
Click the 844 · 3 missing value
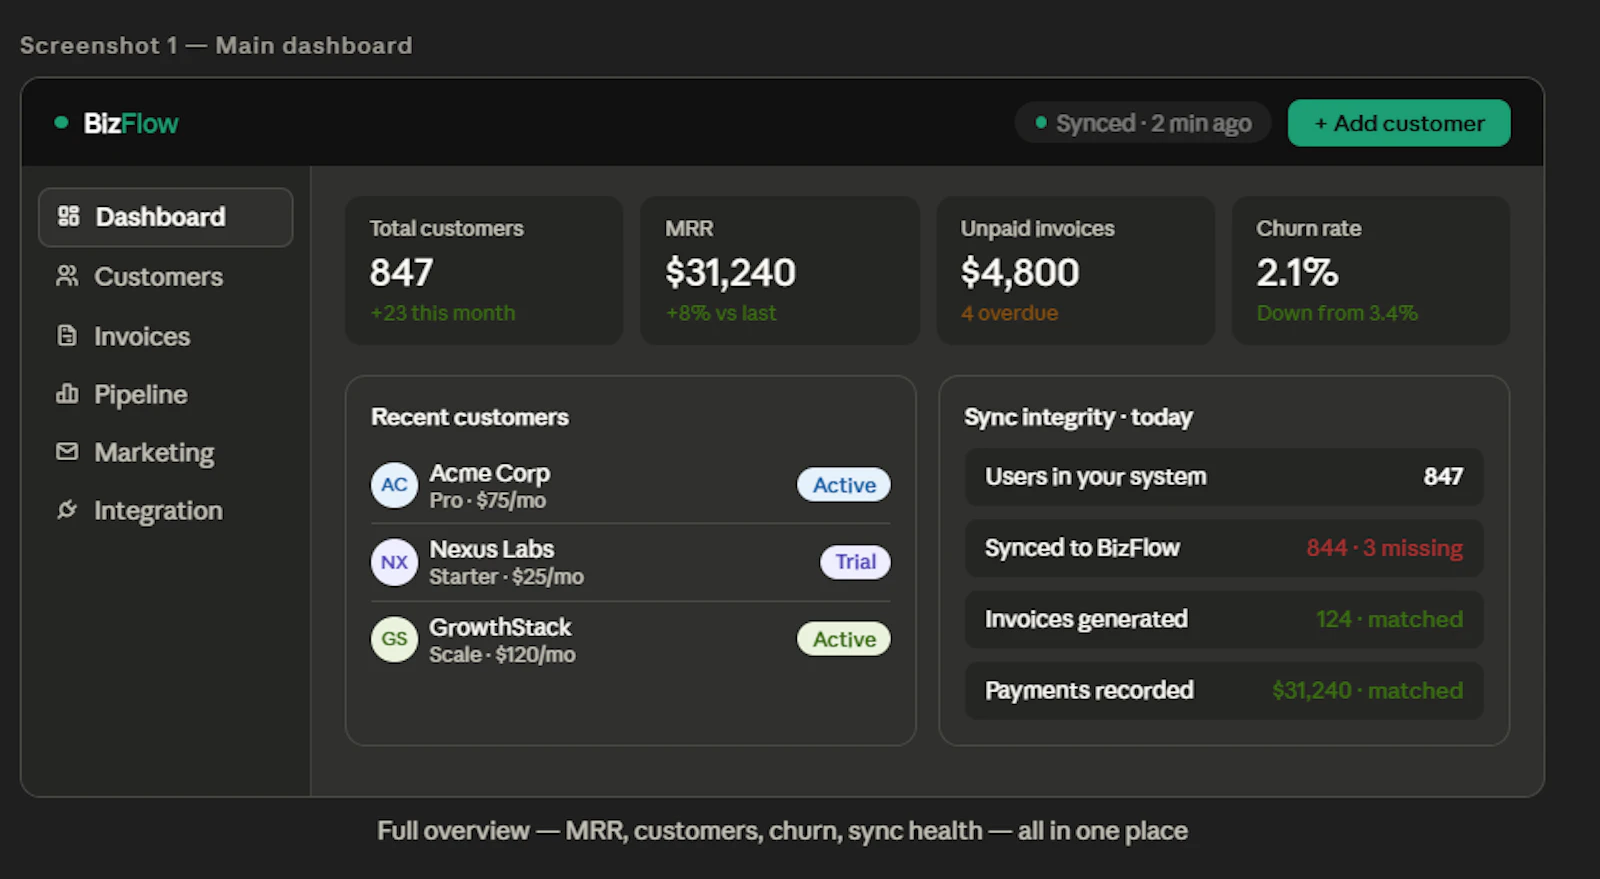point(1385,548)
